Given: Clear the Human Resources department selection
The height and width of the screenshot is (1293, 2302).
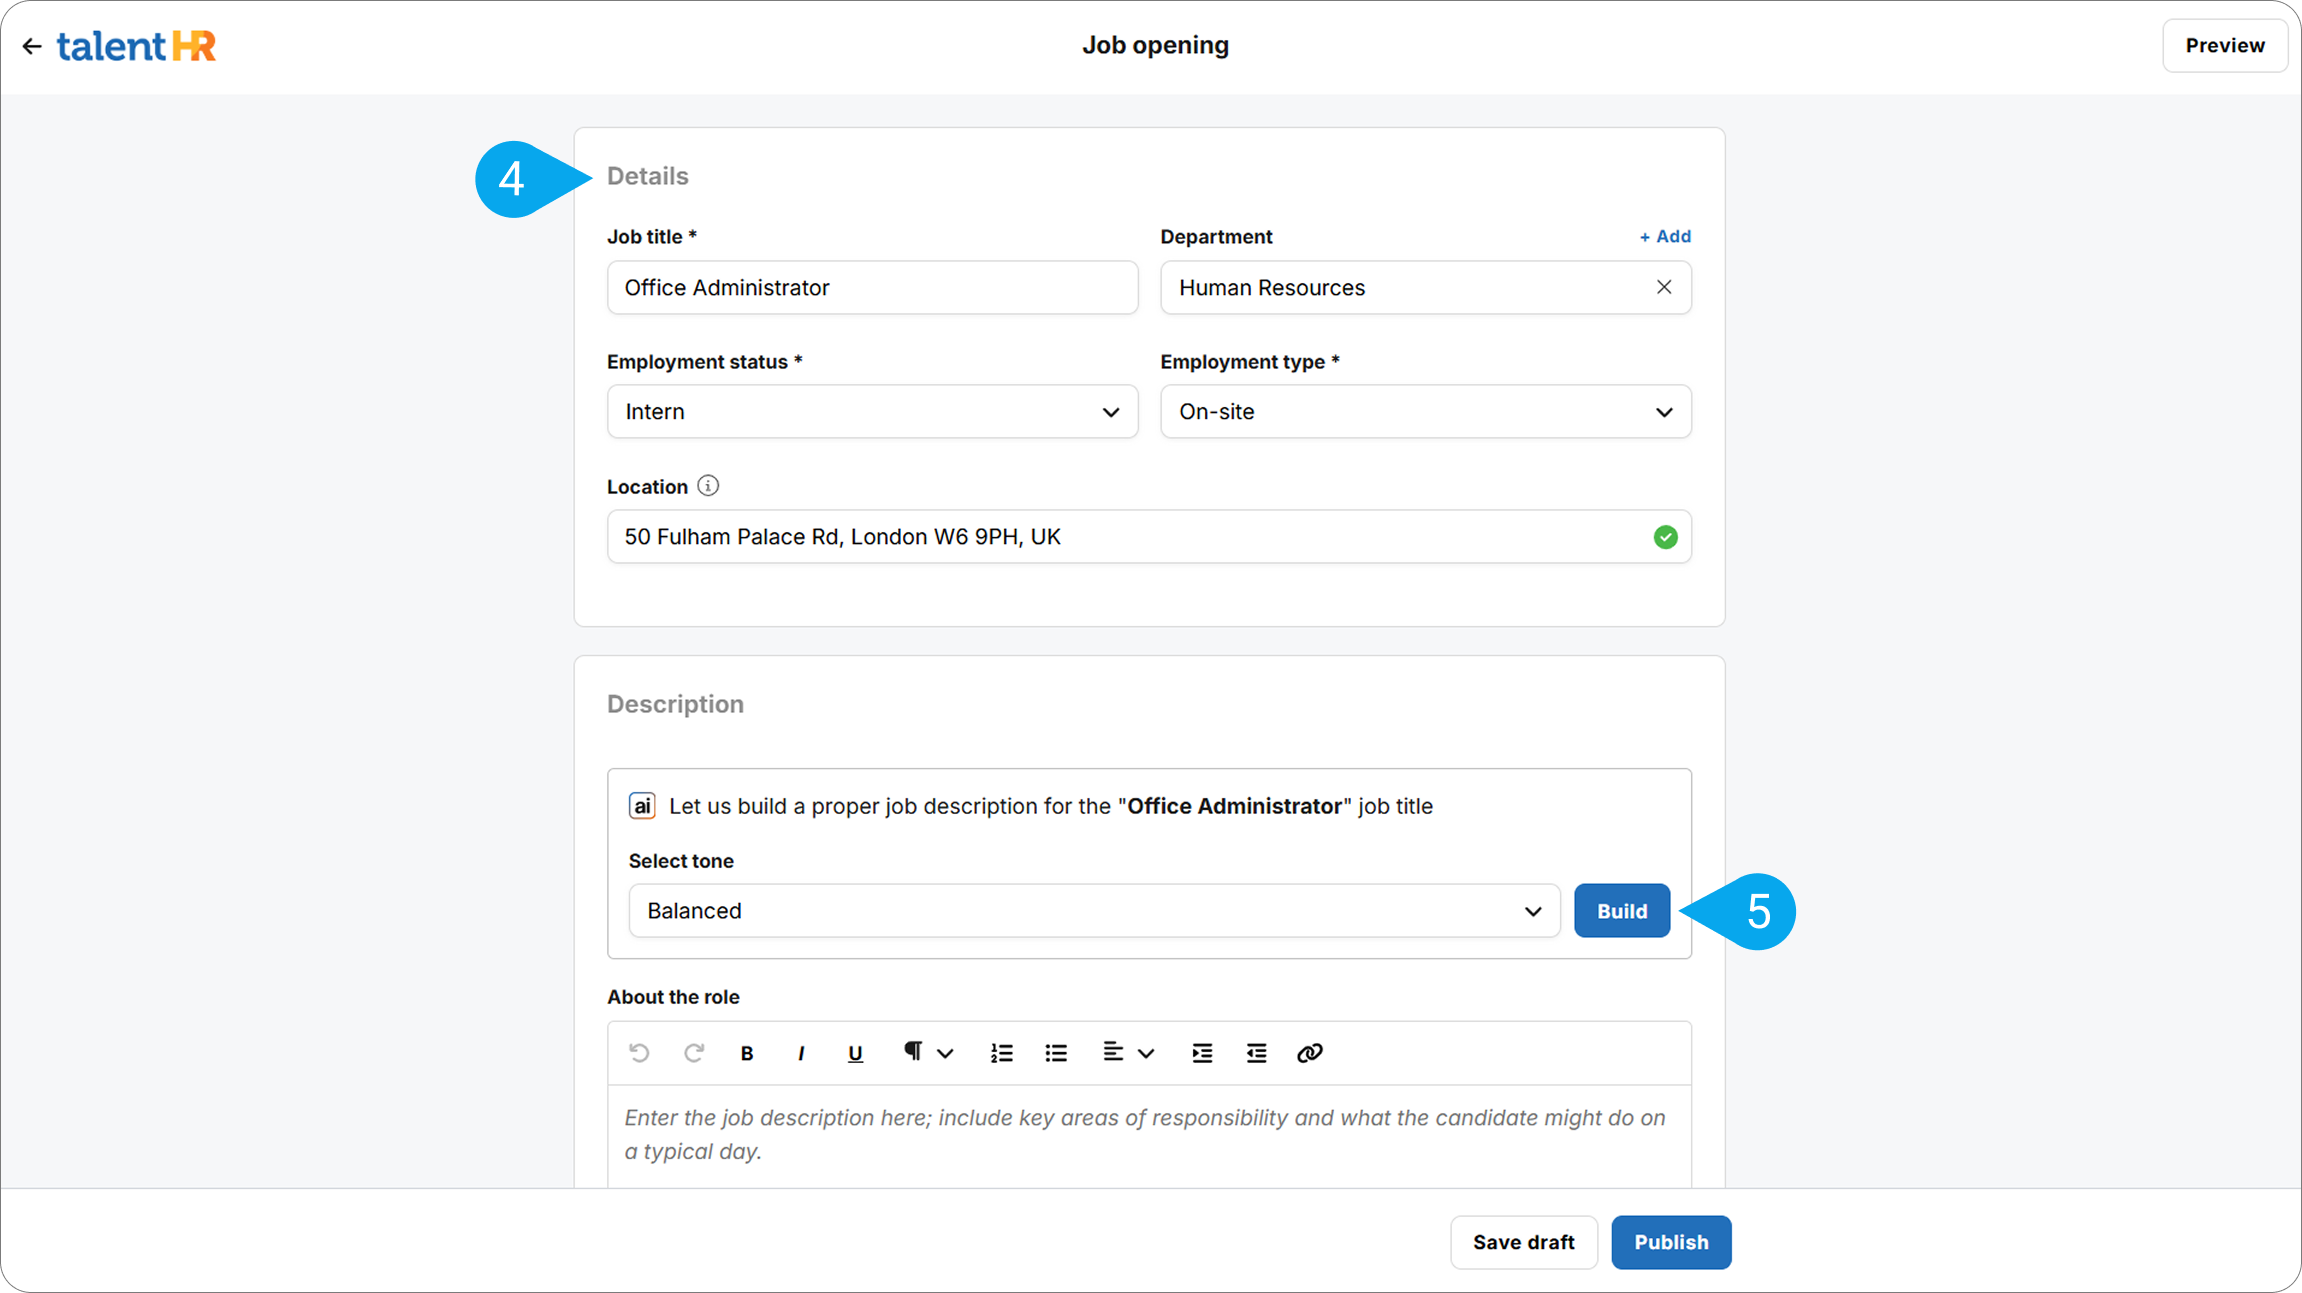Looking at the screenshot, I should [x=1664, y=287].
